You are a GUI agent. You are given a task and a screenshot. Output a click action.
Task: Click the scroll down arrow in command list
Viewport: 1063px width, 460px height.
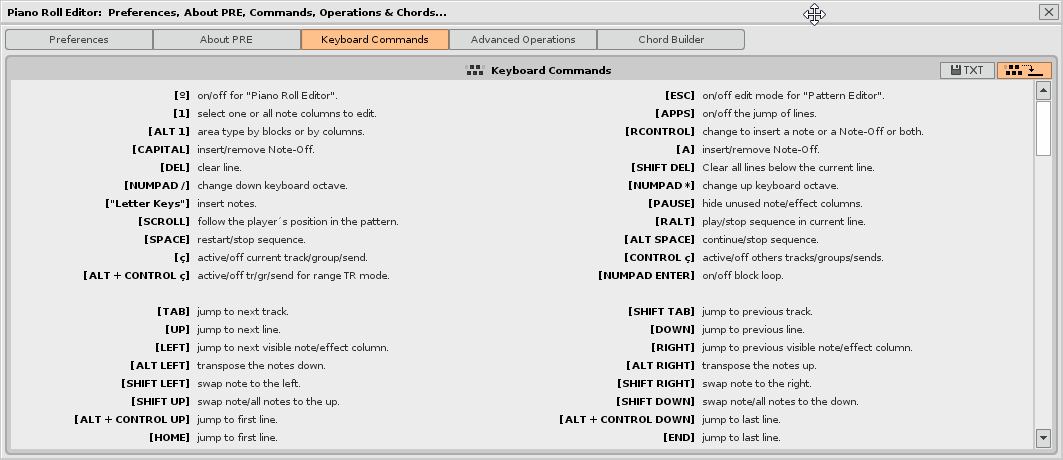1043,438
